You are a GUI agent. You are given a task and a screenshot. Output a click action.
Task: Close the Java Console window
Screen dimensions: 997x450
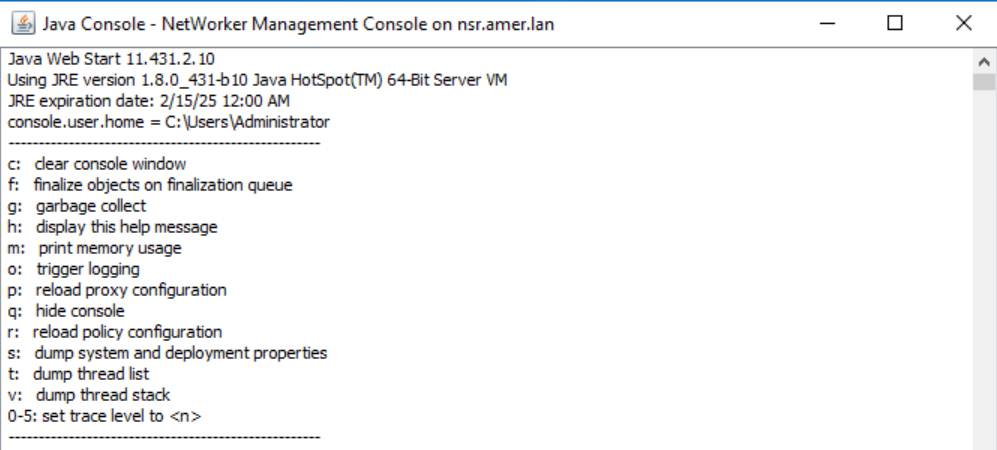click(963, 23)
